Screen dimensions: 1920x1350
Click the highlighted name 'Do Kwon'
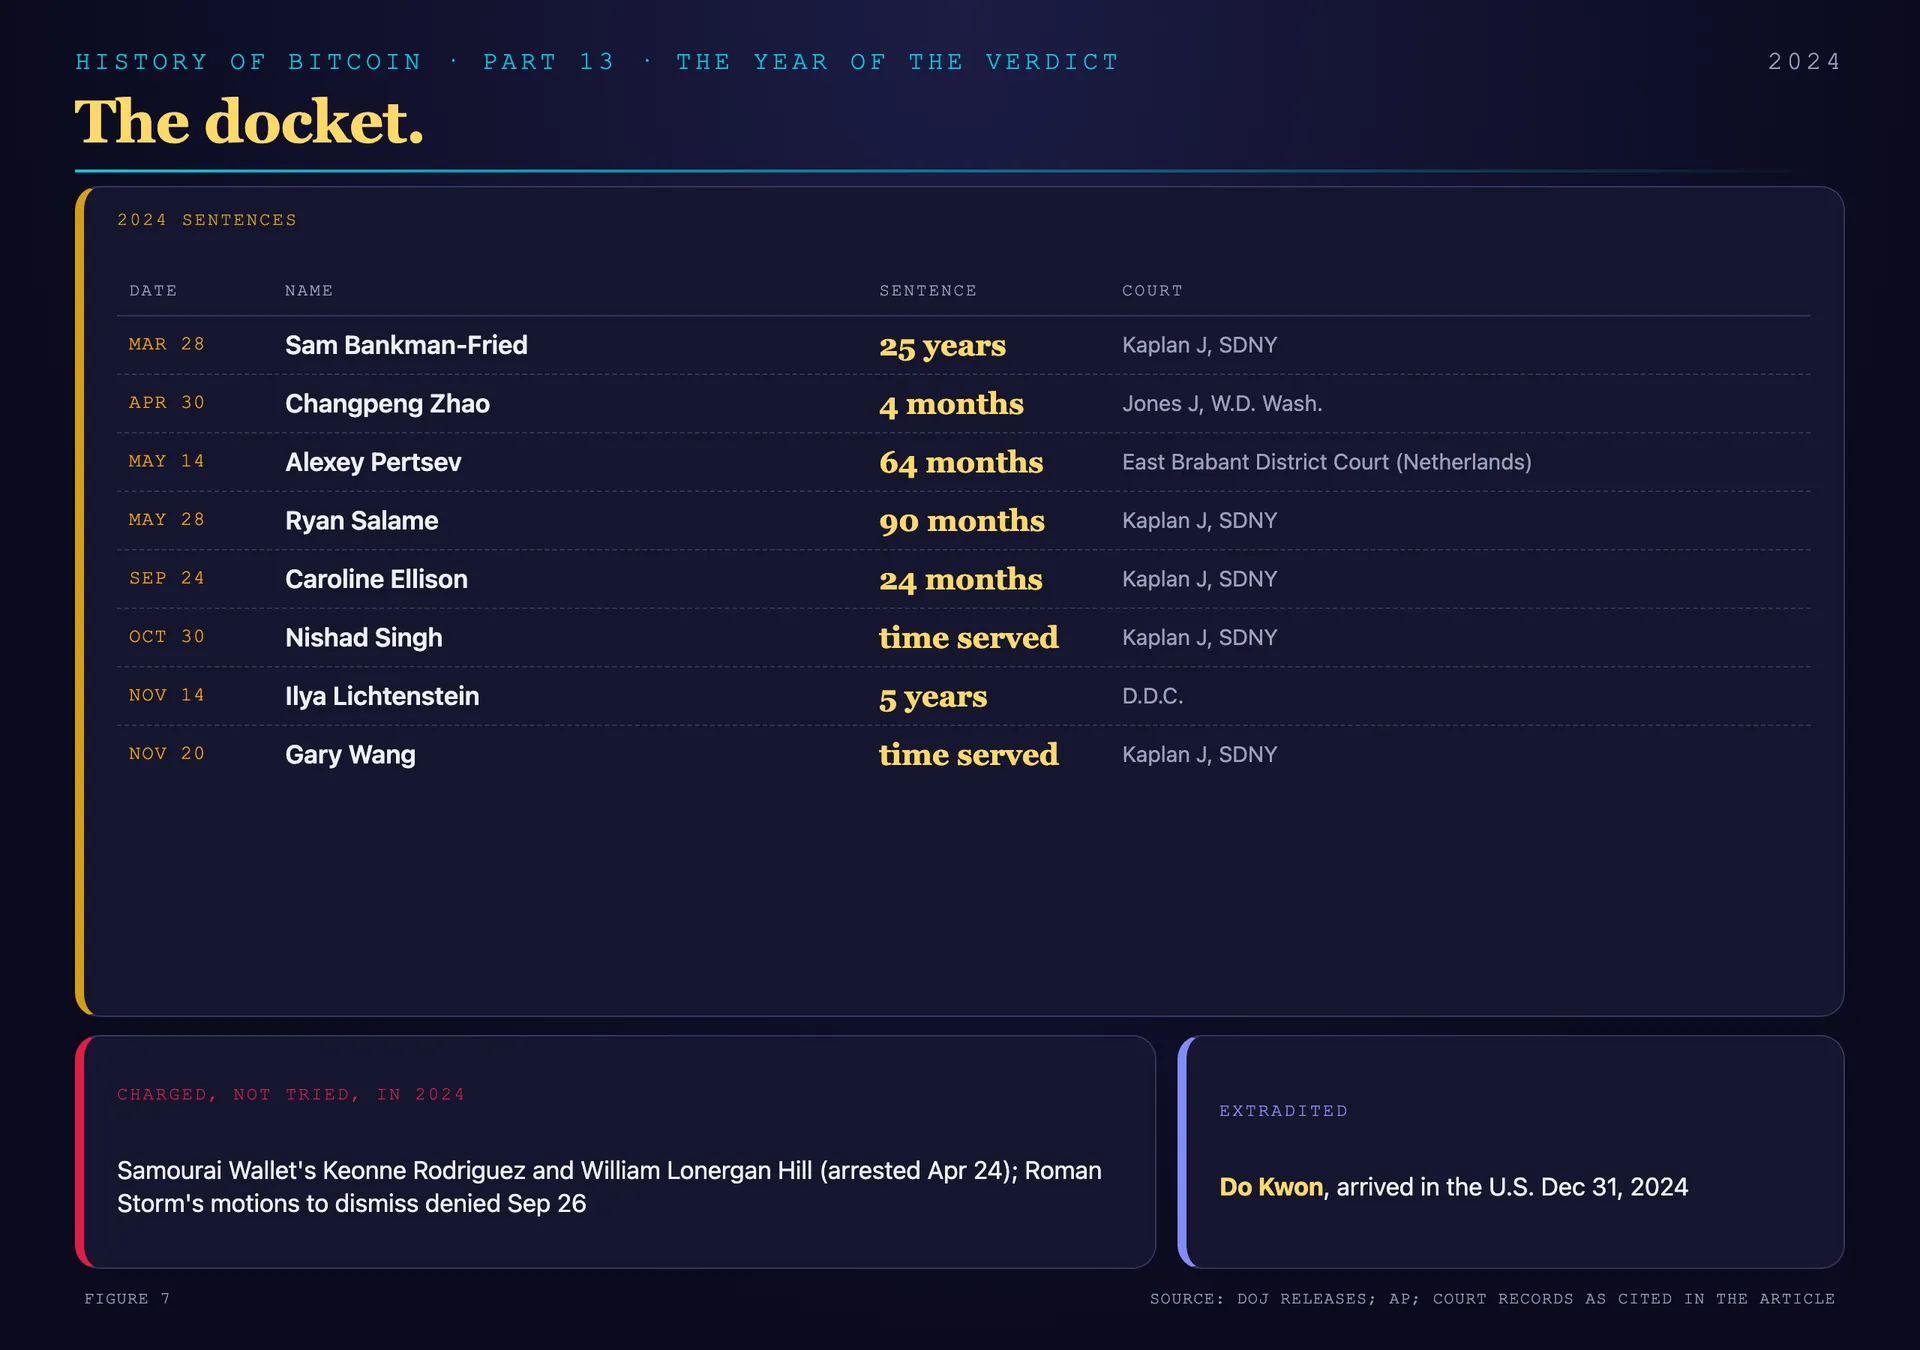click(x=1271, y=1187)
